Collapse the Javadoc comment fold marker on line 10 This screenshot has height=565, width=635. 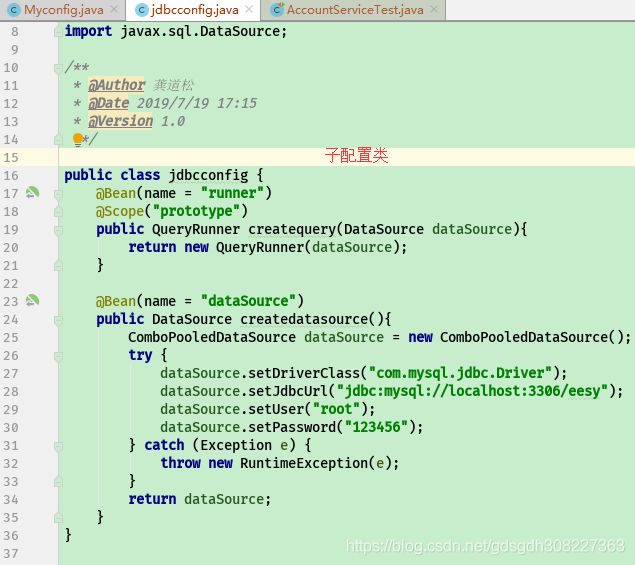(x=58, y=68)
